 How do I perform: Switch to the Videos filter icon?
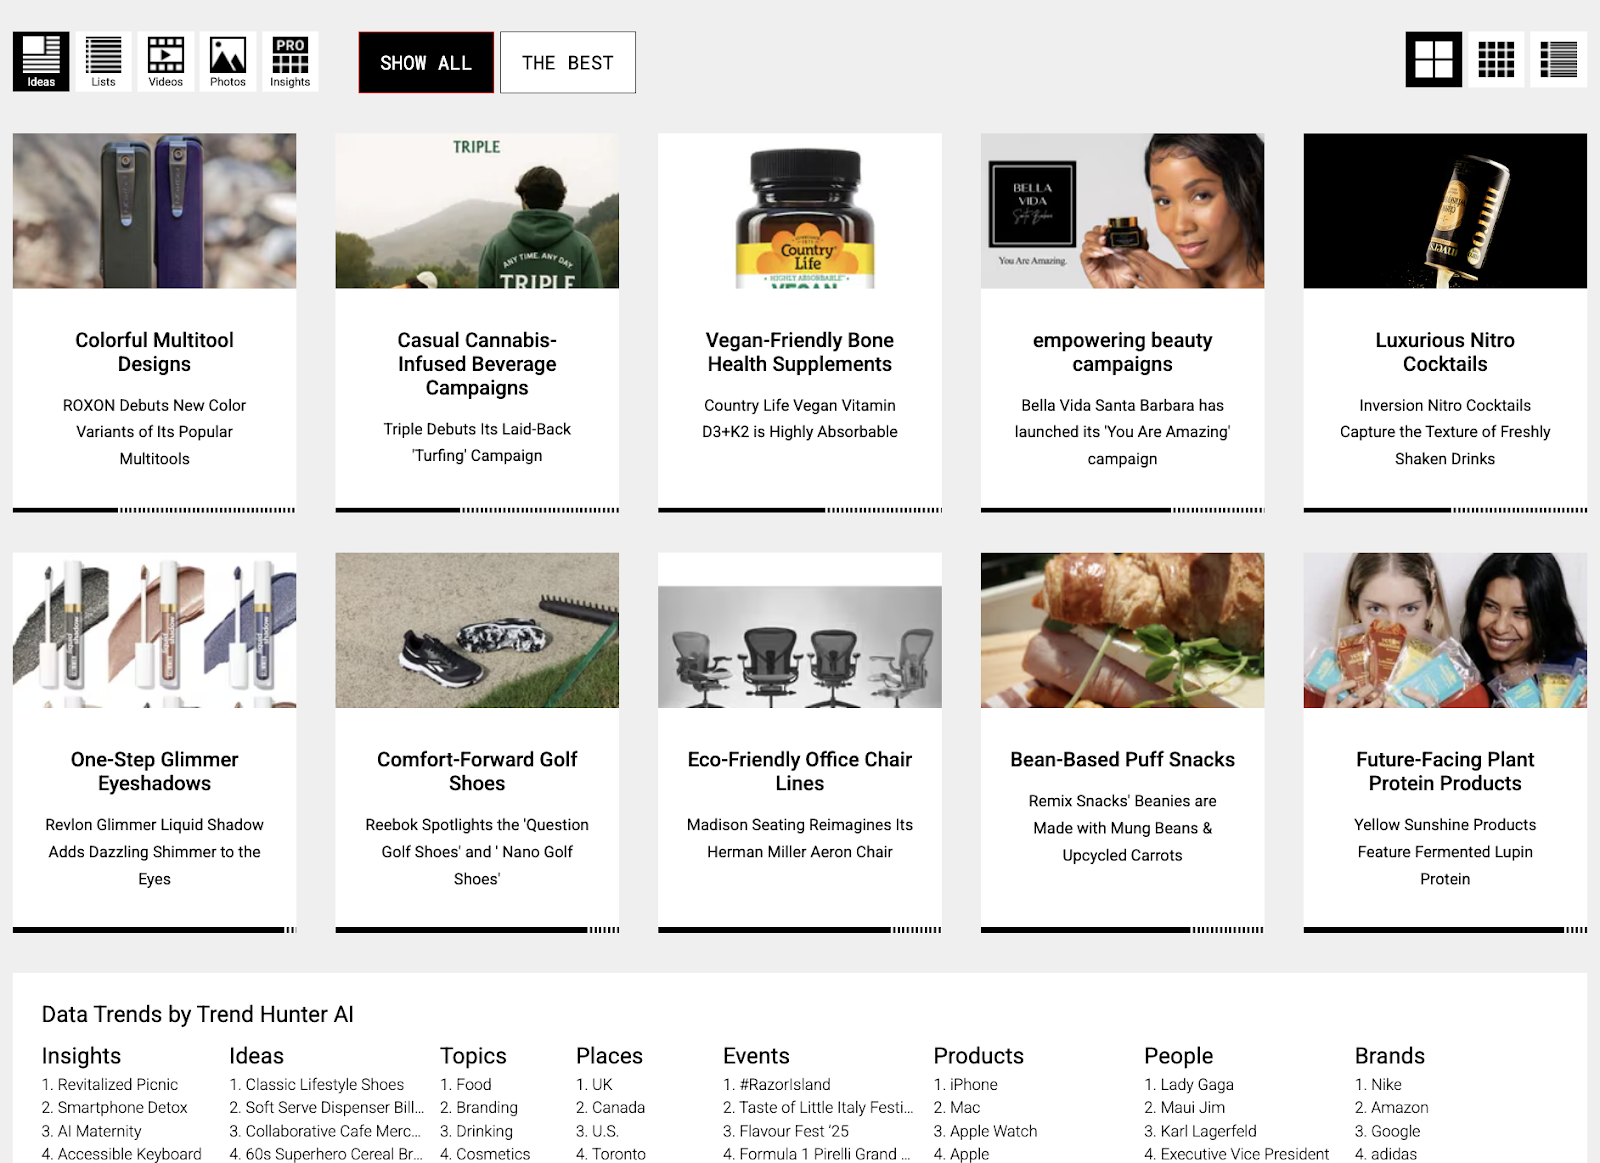coord(166,62)
